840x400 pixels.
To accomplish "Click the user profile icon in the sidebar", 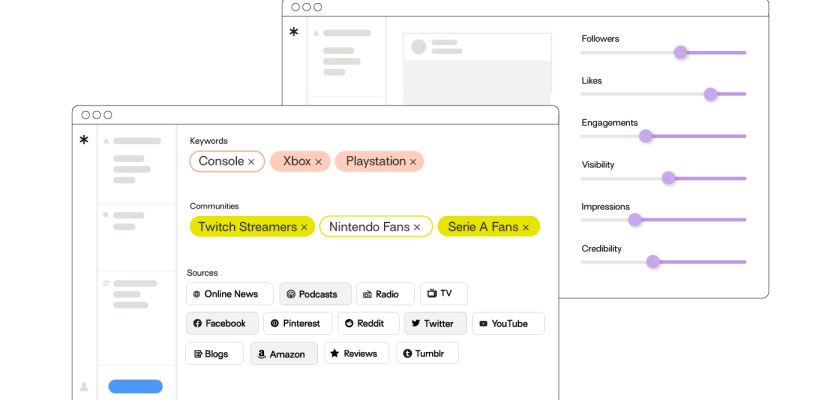I will coord(84,386).
